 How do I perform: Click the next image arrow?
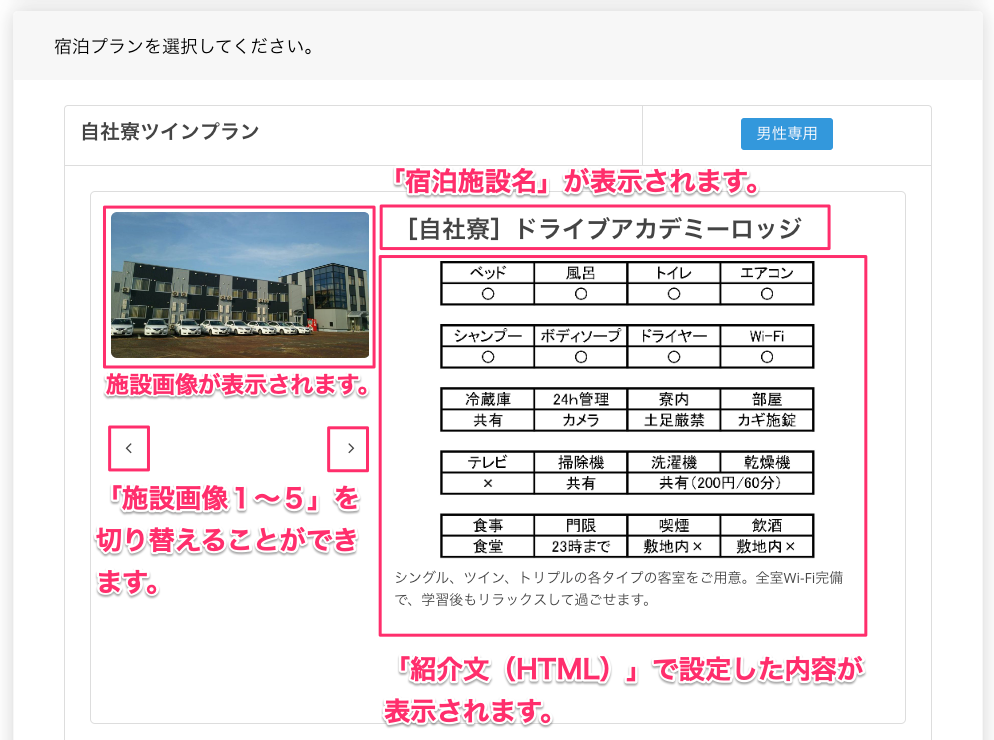pos(349,449)
